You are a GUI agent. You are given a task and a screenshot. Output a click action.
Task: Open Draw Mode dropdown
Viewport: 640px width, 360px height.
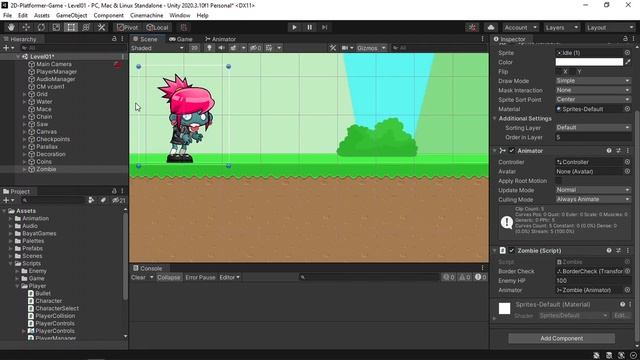(x=593, y=81)
